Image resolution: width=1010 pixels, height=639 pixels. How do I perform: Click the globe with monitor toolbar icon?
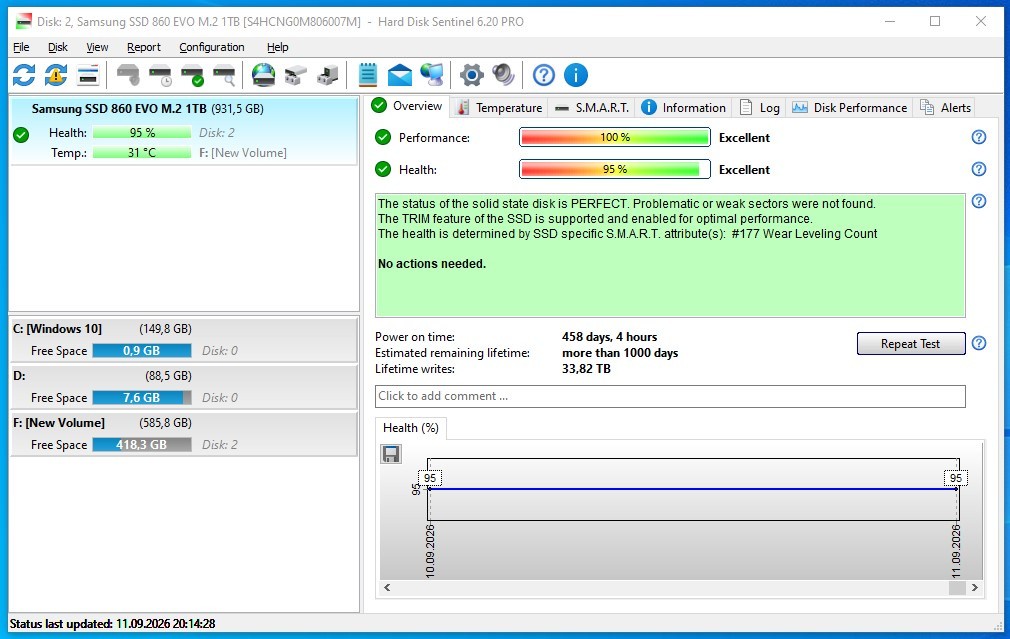click(x=432, y=75)
